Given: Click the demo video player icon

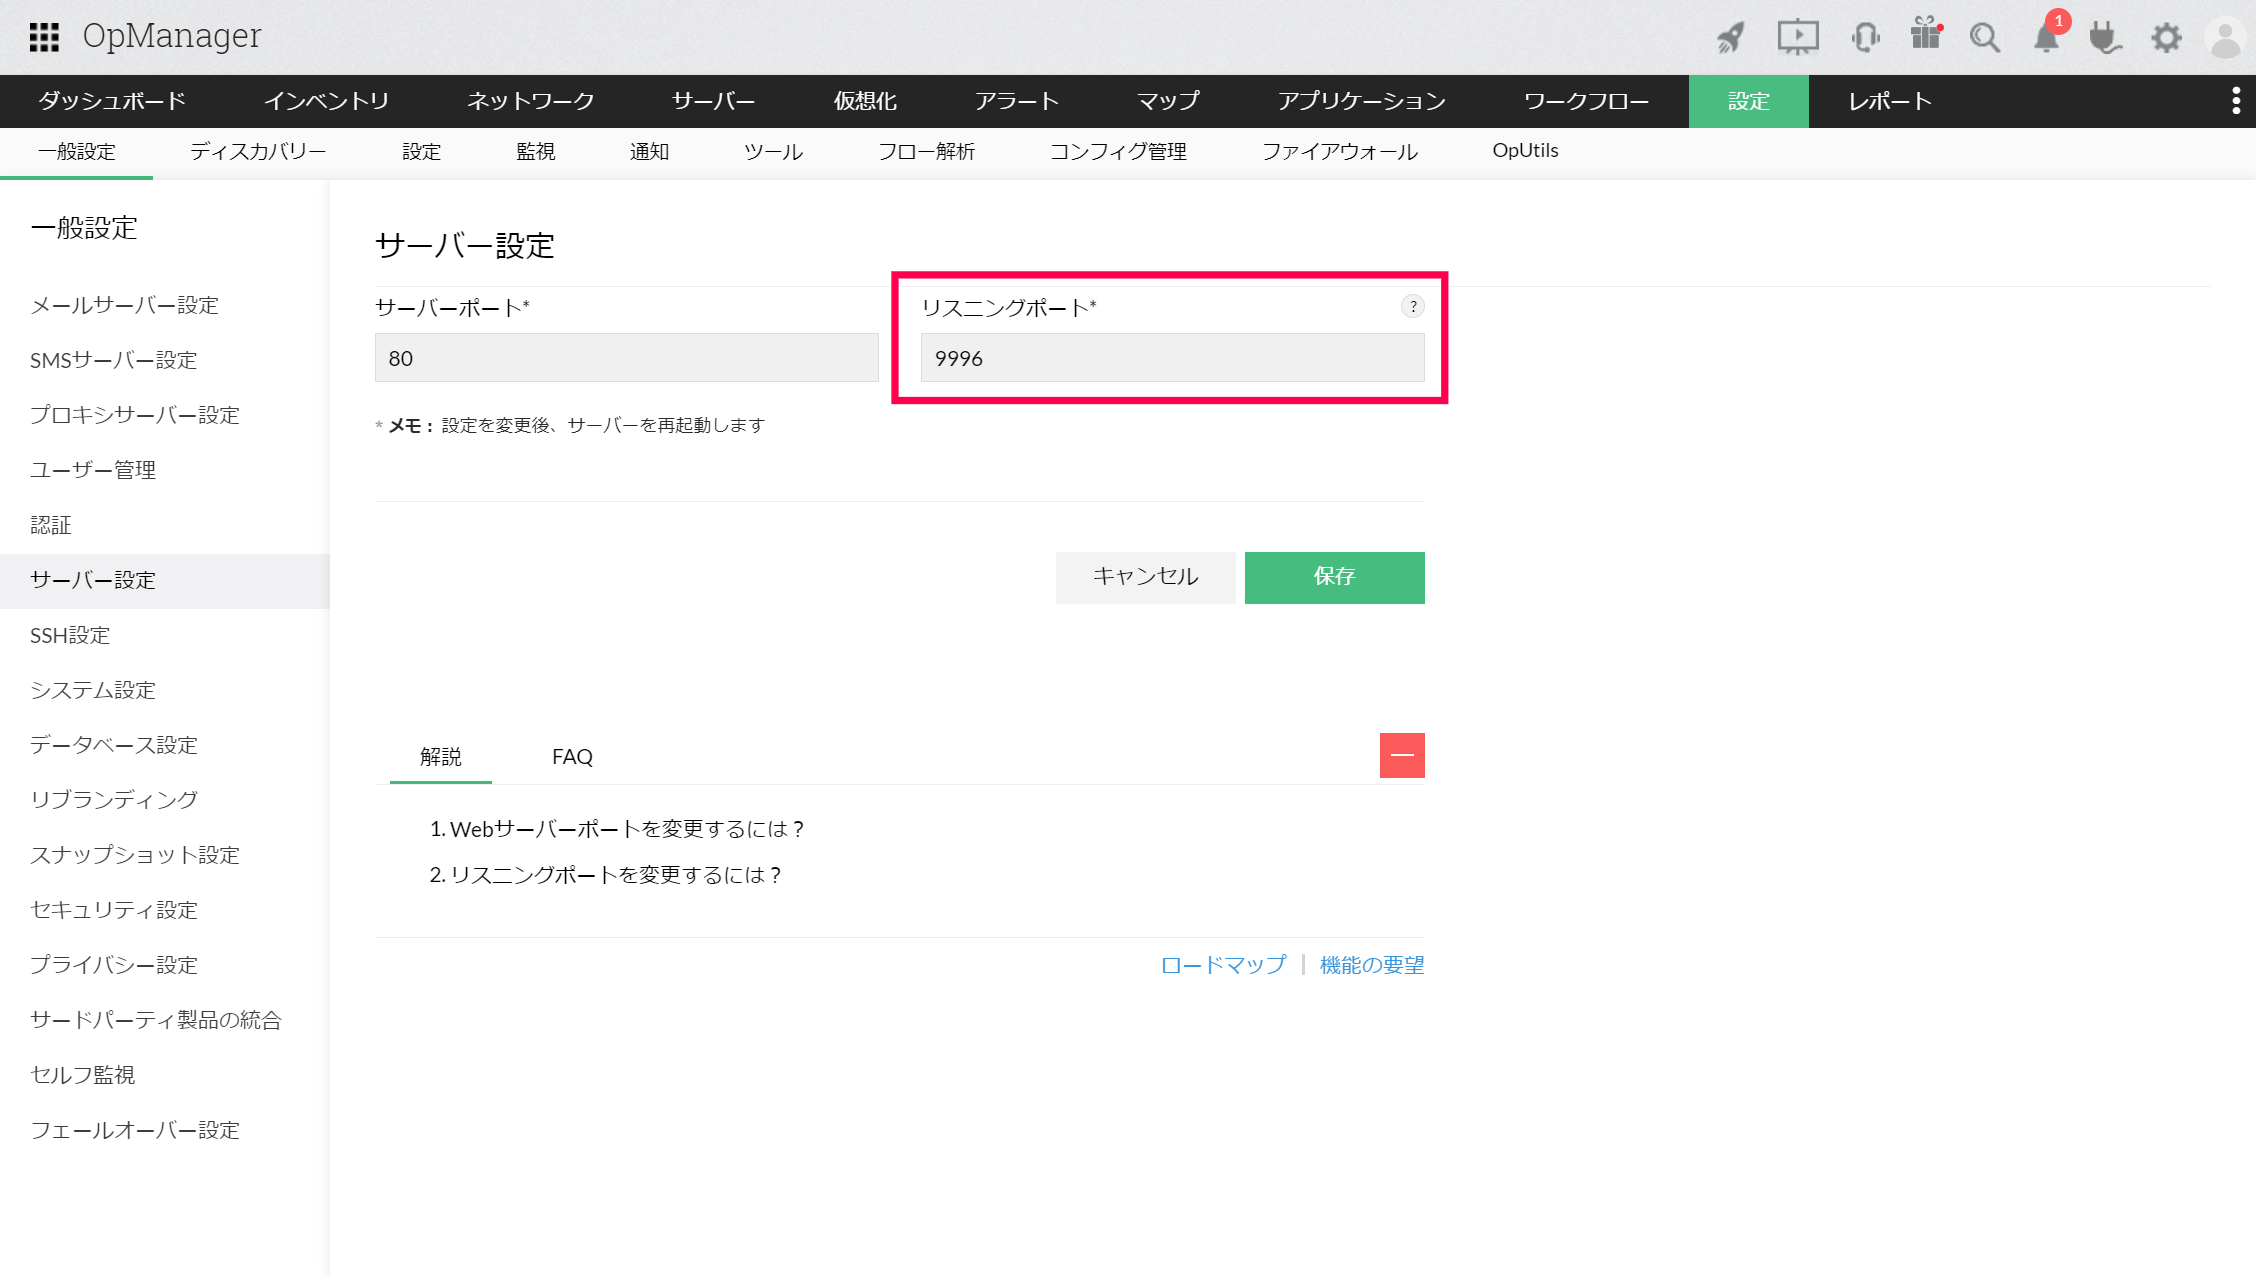Looking at the screenshot, I should (1797, 36).
